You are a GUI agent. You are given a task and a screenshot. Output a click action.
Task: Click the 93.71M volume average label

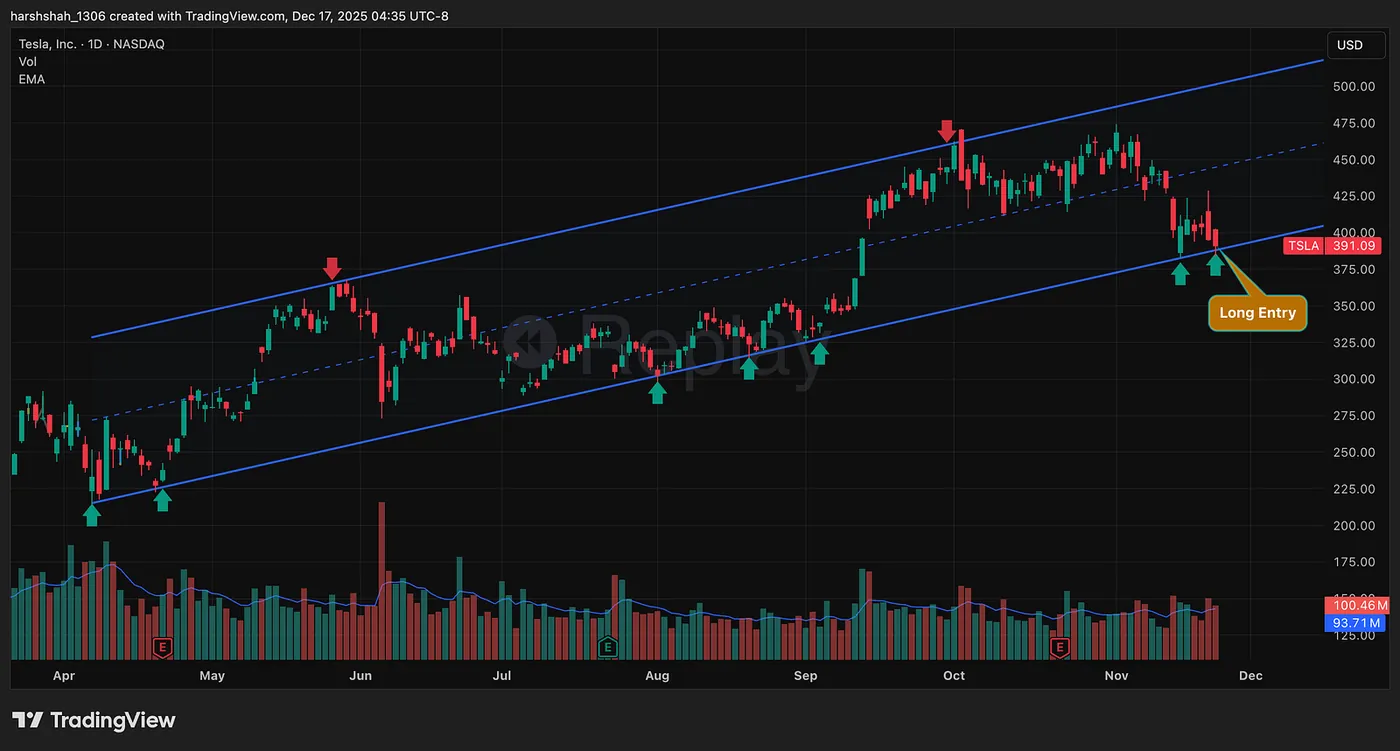1357,624
